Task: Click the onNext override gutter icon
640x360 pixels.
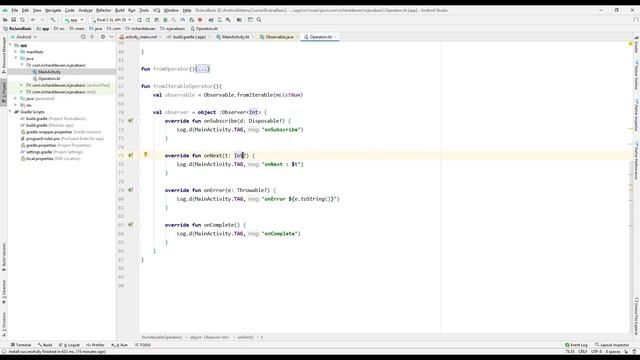Action: pyautogui.click(x=131, y=156)
